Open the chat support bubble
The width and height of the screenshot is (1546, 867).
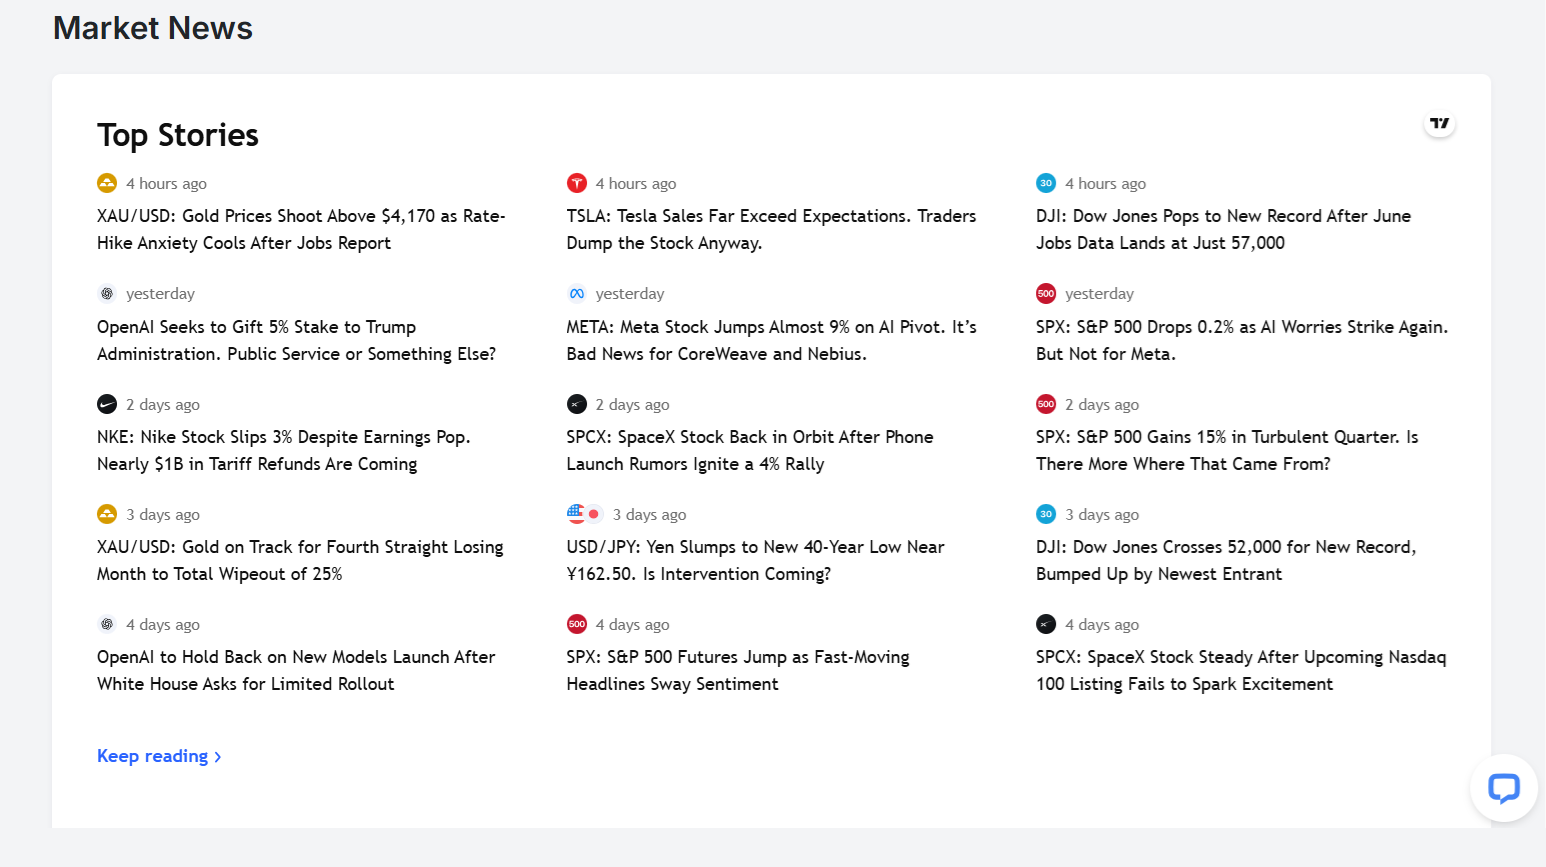(x=1503, y=788)
